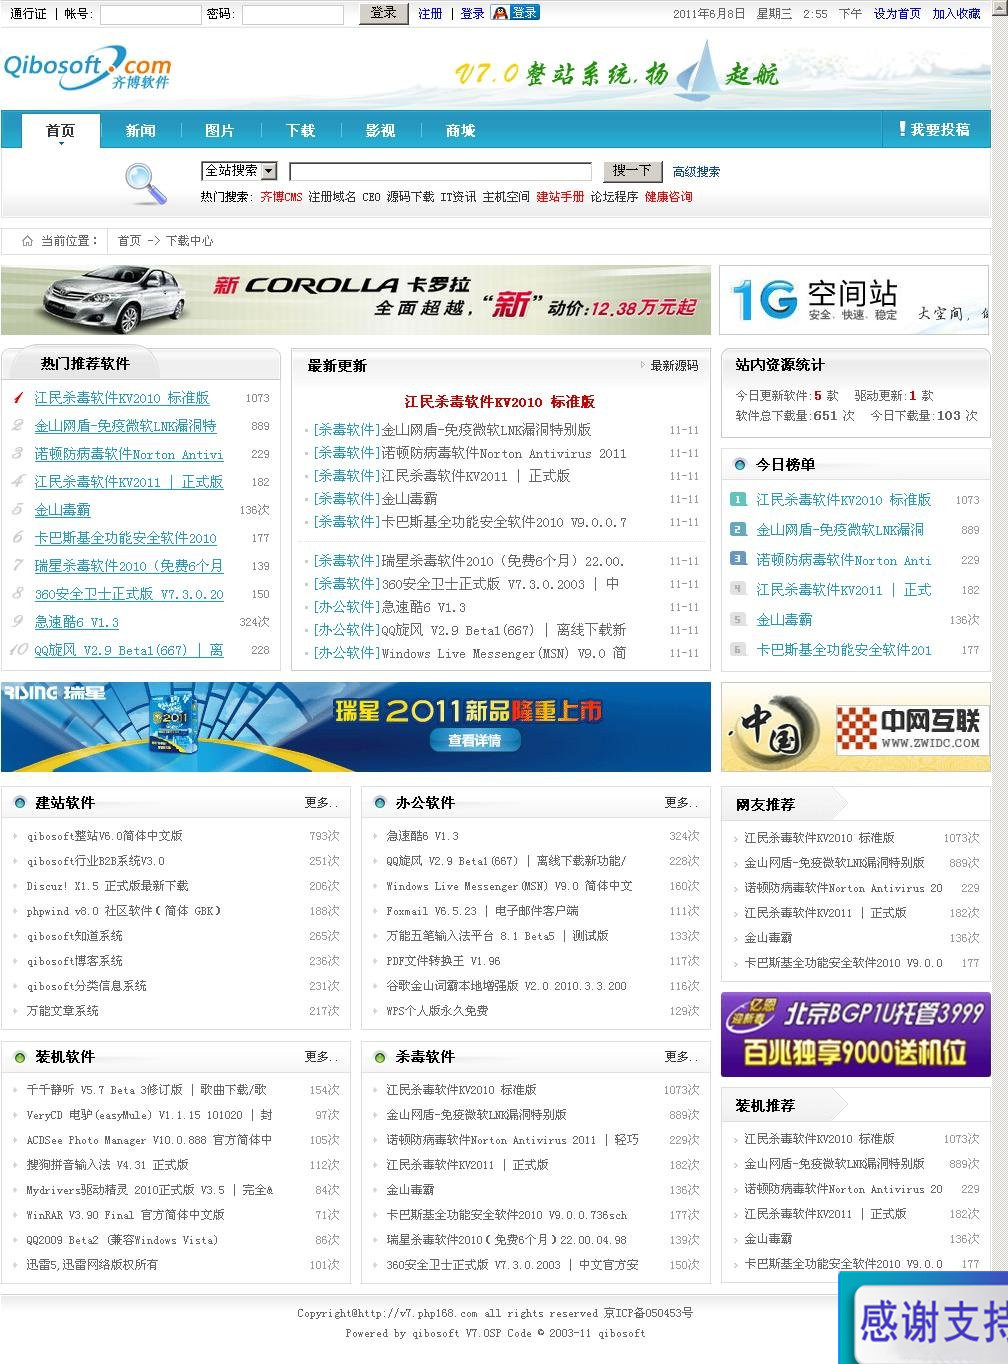
Task: Click the magnifying glass search icon
Action: 145,183
